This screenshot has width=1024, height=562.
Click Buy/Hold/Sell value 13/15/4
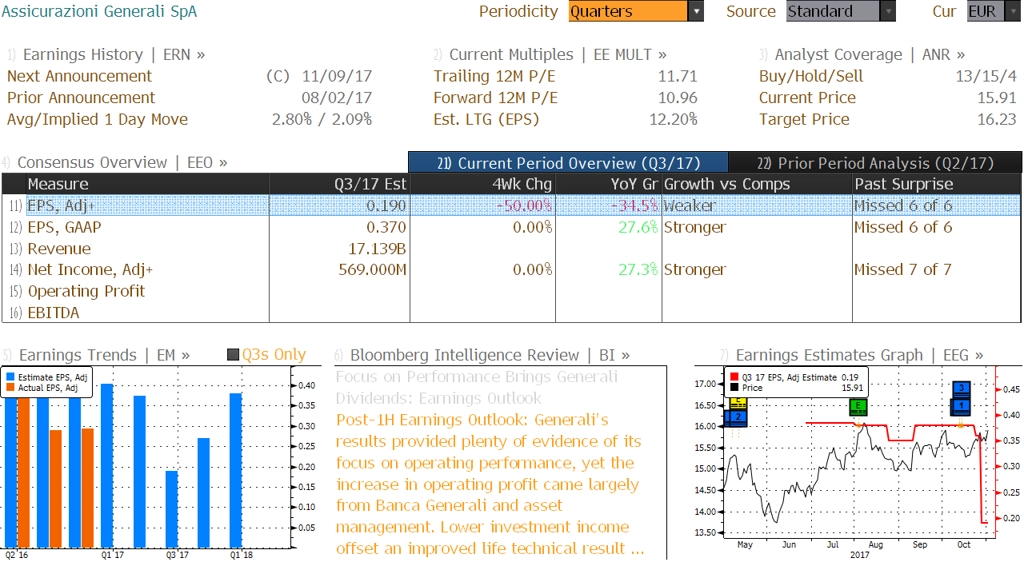point(986,76)
